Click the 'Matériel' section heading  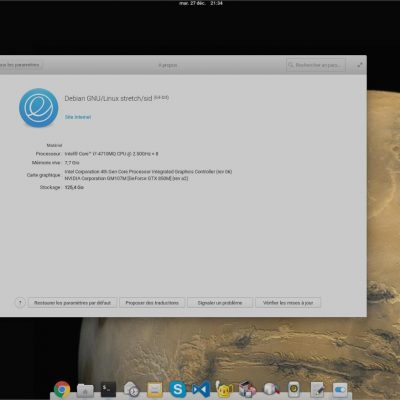click(x=54, y=145)
